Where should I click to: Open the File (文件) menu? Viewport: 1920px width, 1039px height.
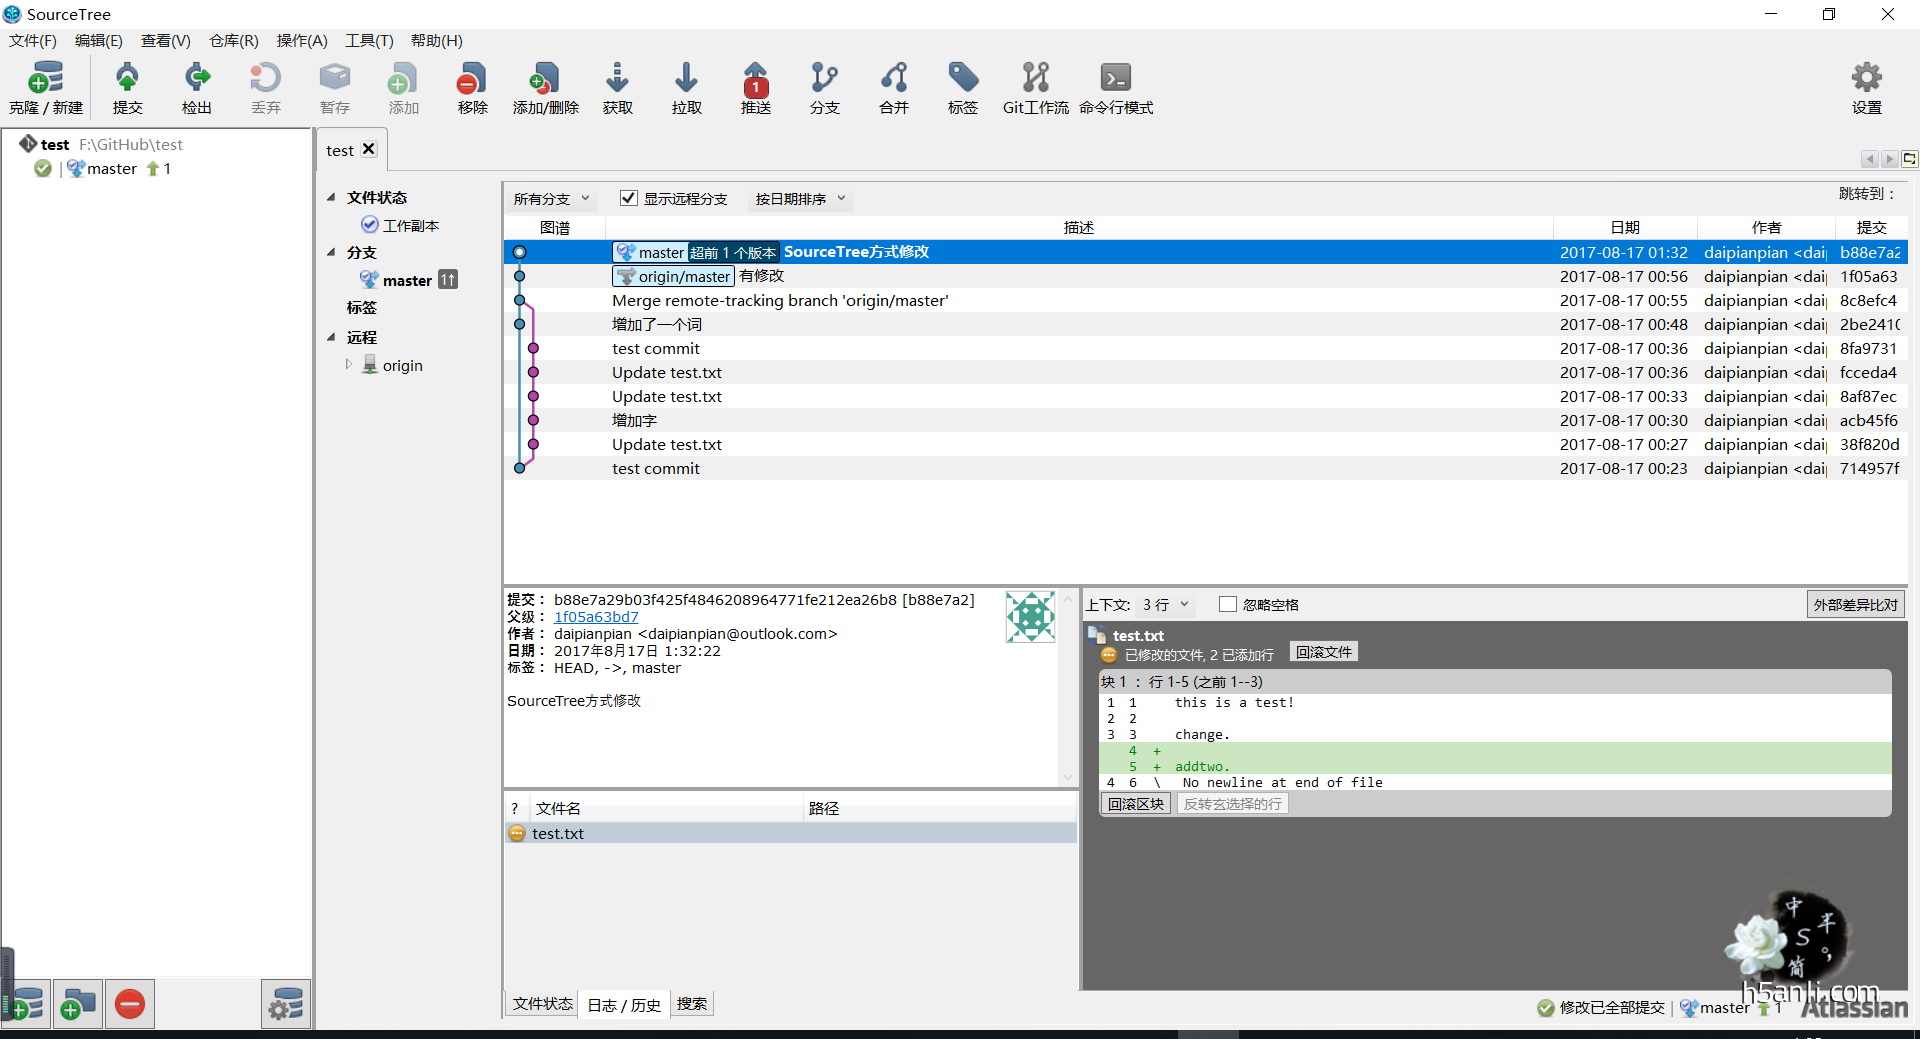pos(32,41)
